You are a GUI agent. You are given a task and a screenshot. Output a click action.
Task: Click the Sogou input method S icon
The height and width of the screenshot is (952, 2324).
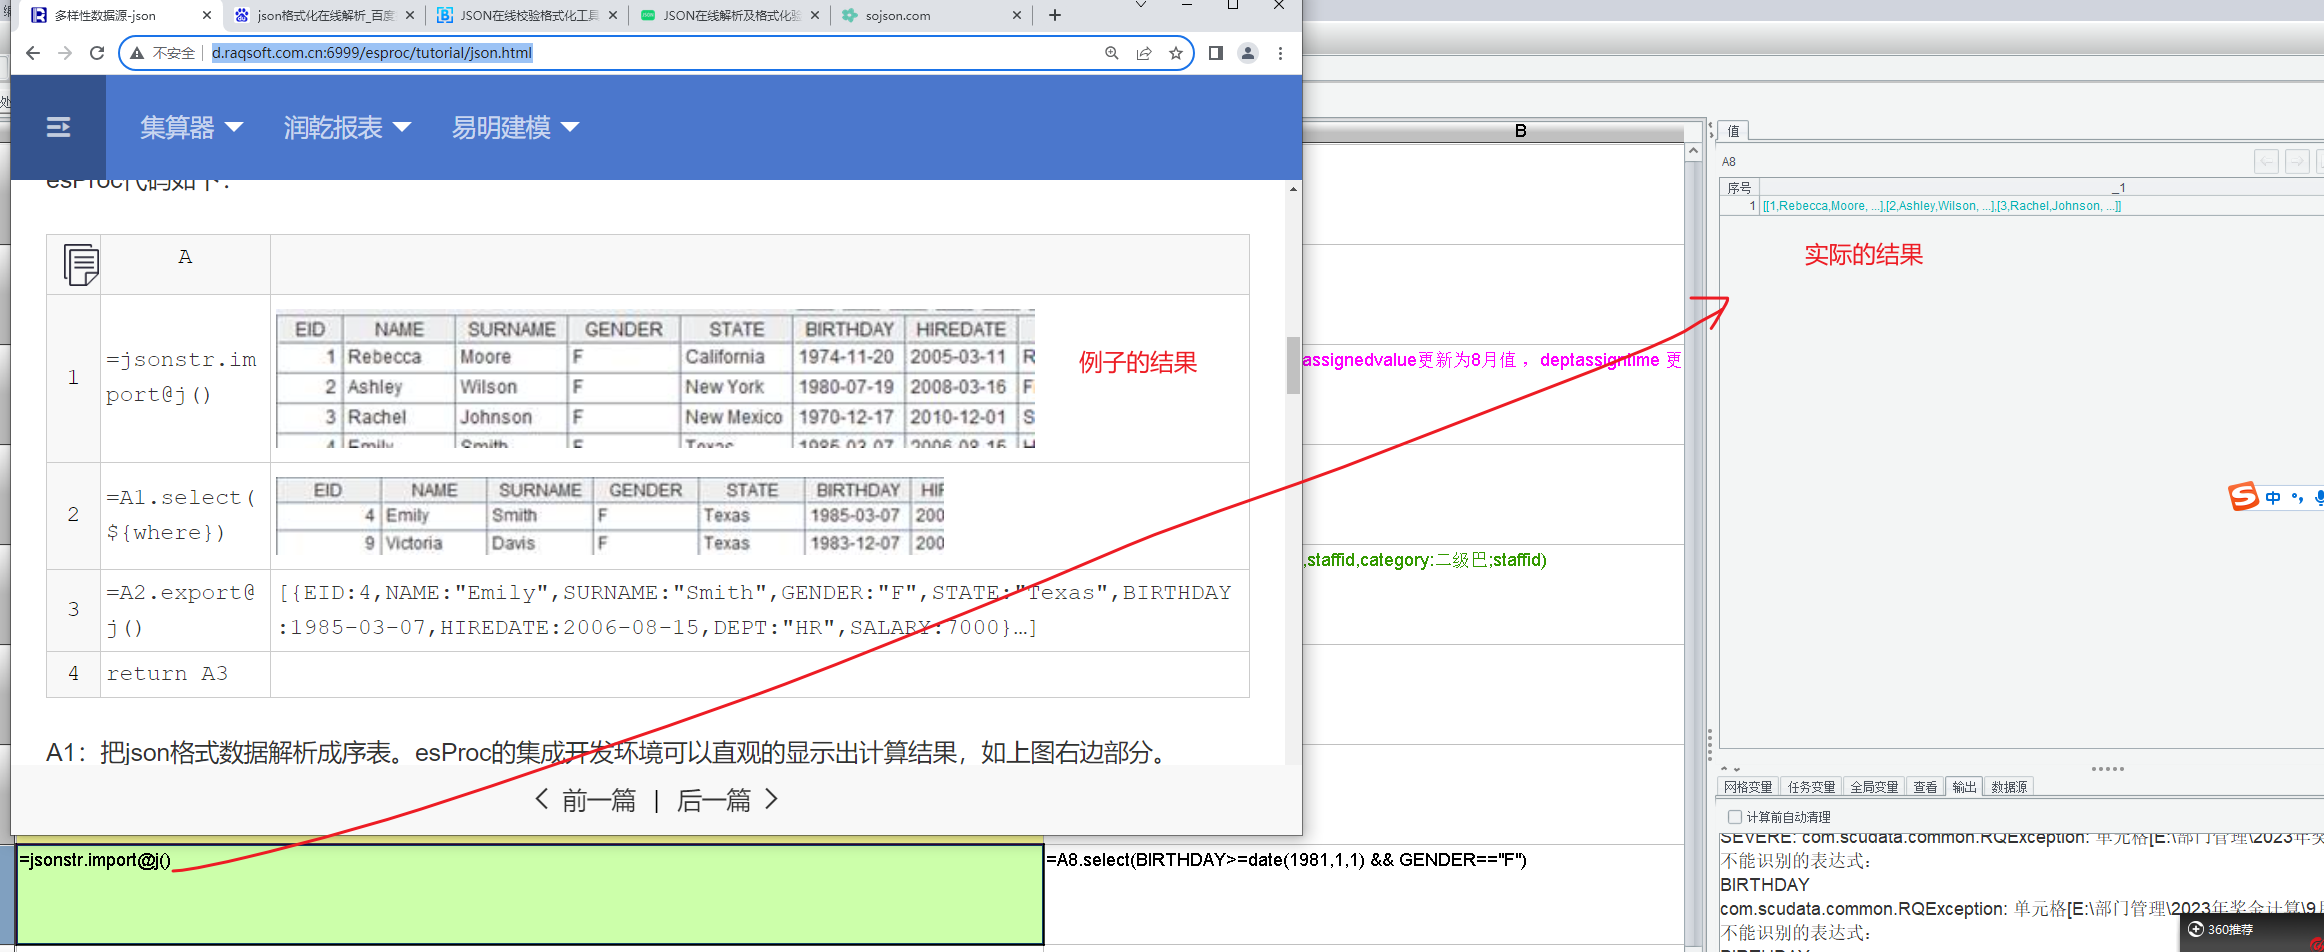tap(2243, 496)
